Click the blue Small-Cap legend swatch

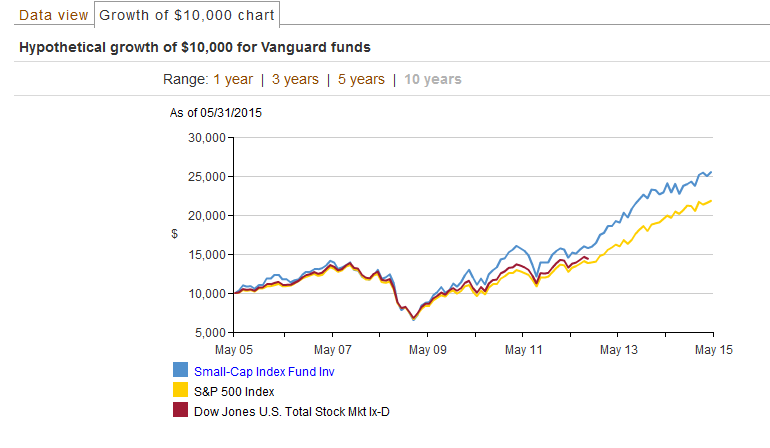point(181,372)
